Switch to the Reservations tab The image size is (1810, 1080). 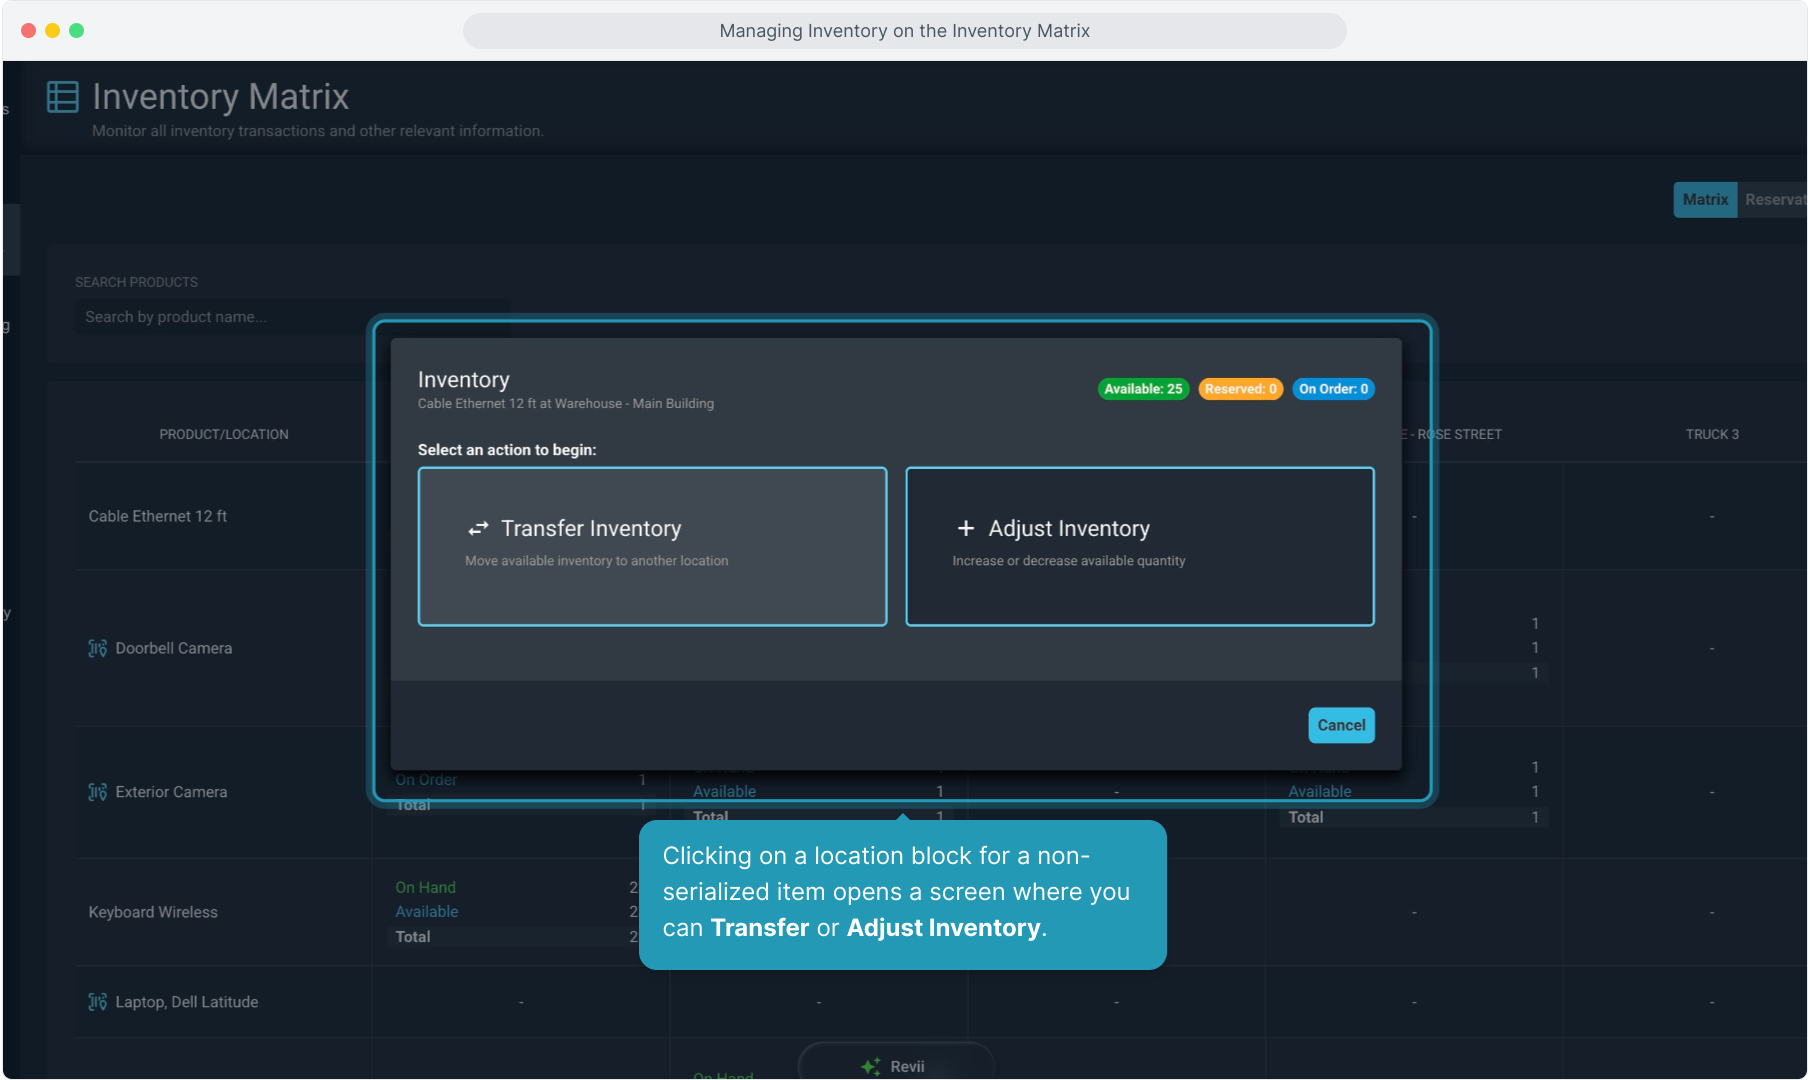(x=1773, y=200)
